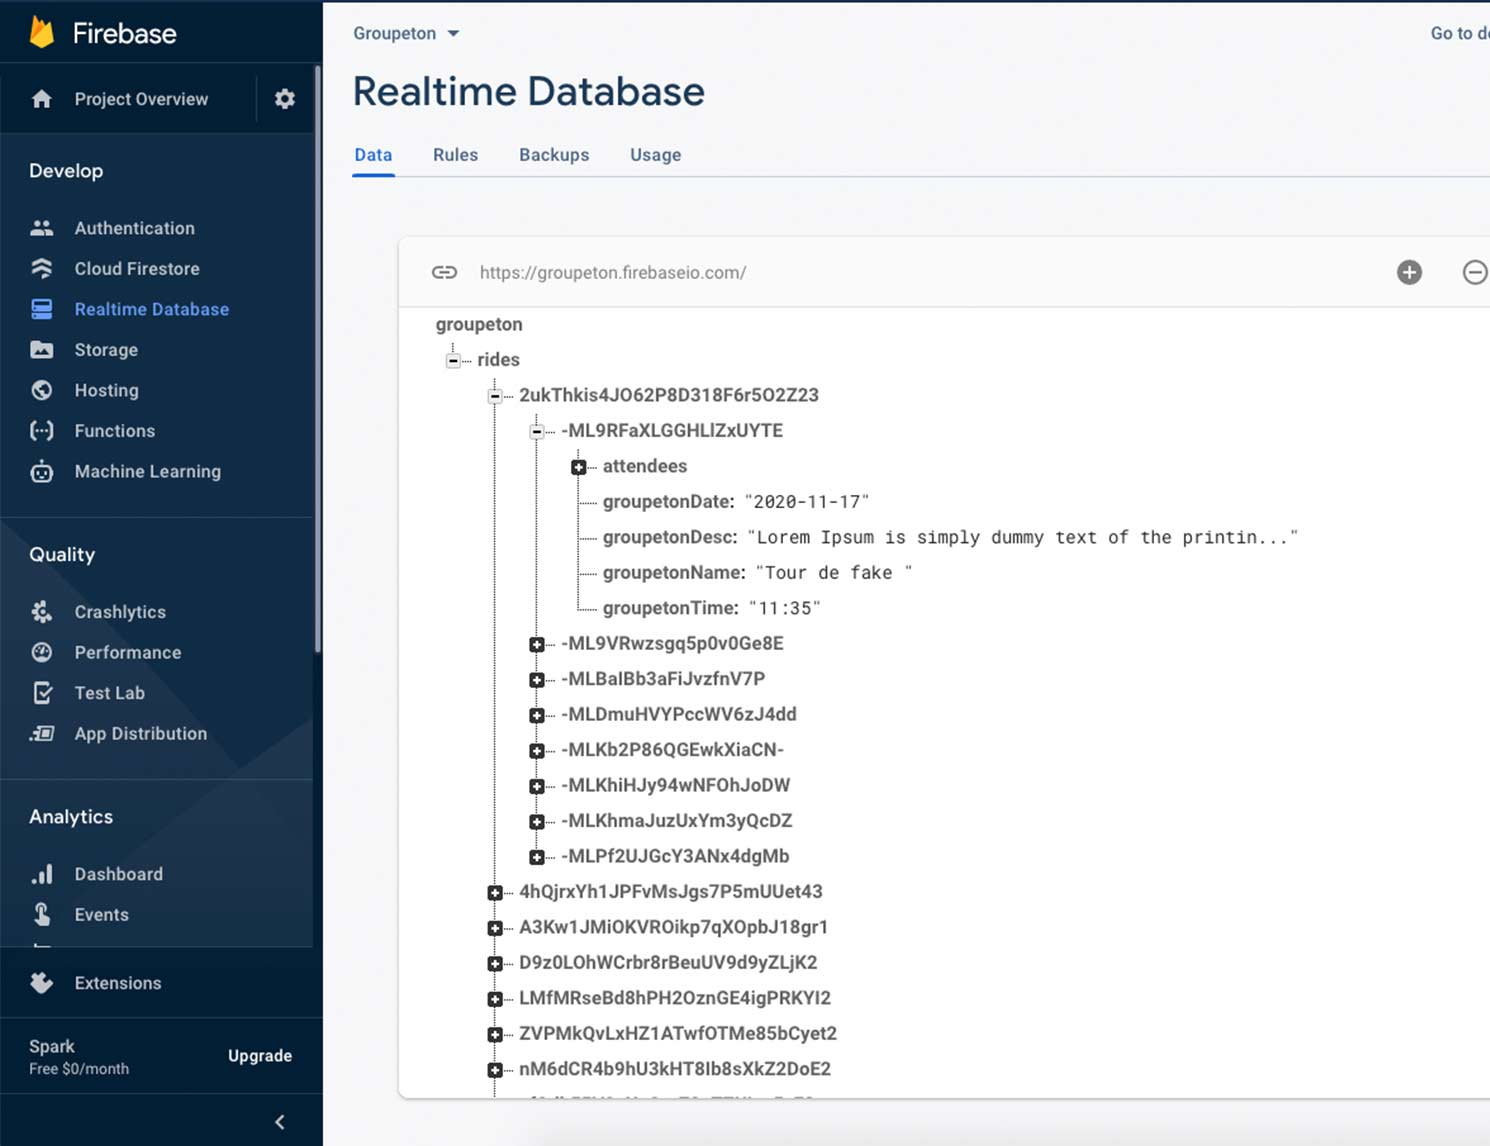Expand the -MLKhmaJuzUxYm3yQcDZ node
Image resolution: width=1490 pixels, height=1146 pixels.
pos(537,822)
